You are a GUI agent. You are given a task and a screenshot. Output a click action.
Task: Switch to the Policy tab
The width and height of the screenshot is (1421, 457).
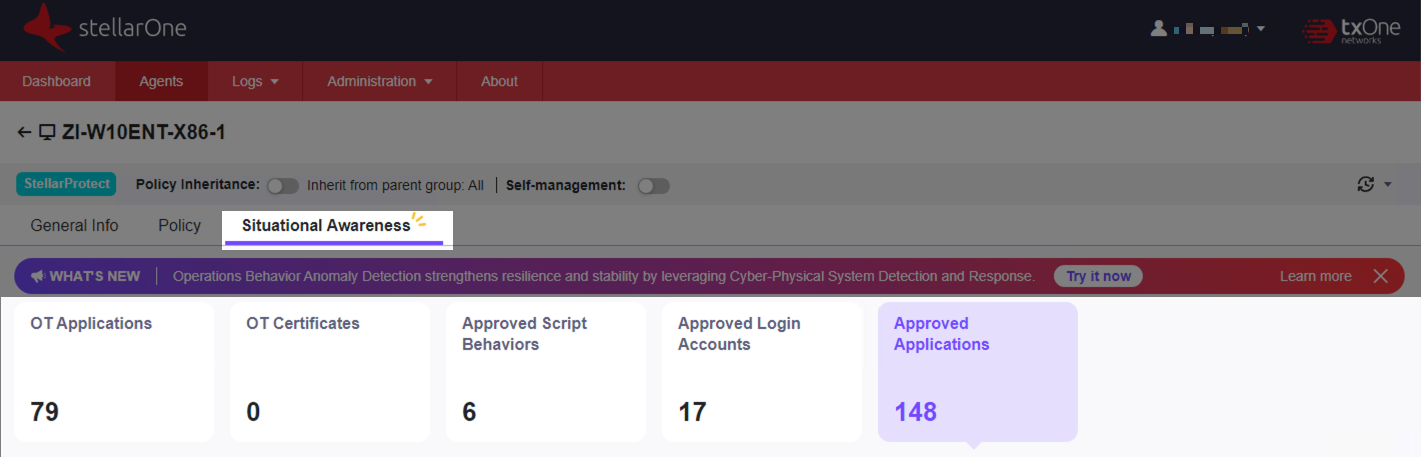pyautogui.click(x=179, y=225)
